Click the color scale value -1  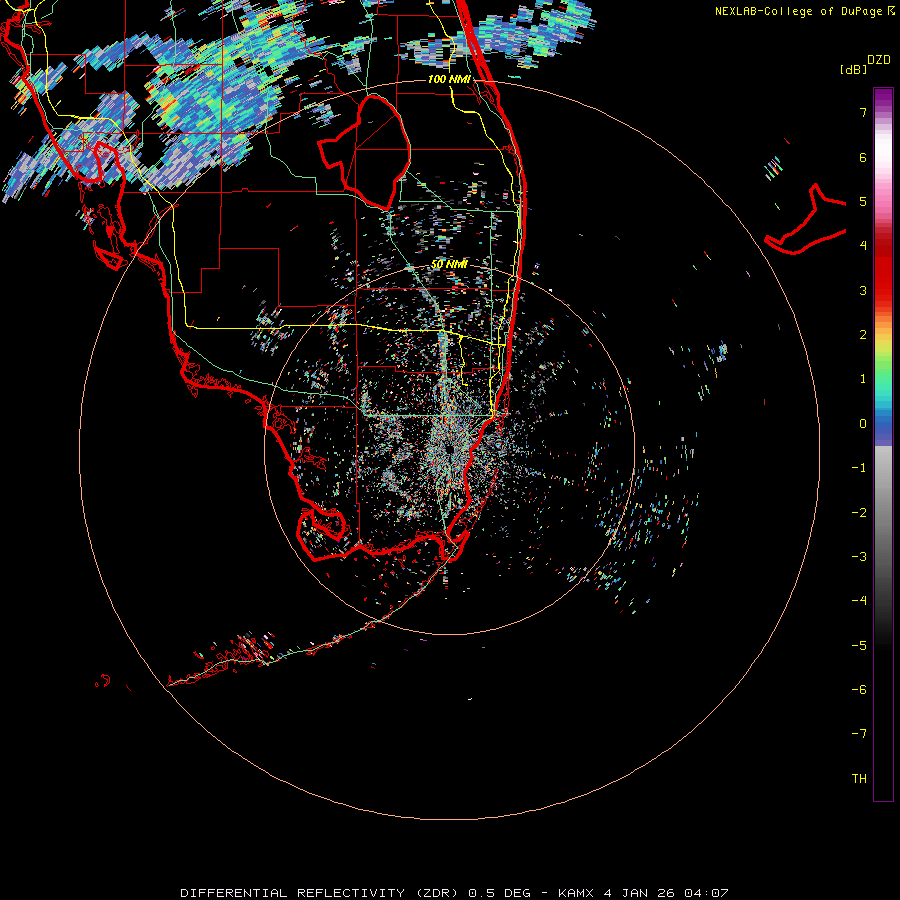[859, 468]
